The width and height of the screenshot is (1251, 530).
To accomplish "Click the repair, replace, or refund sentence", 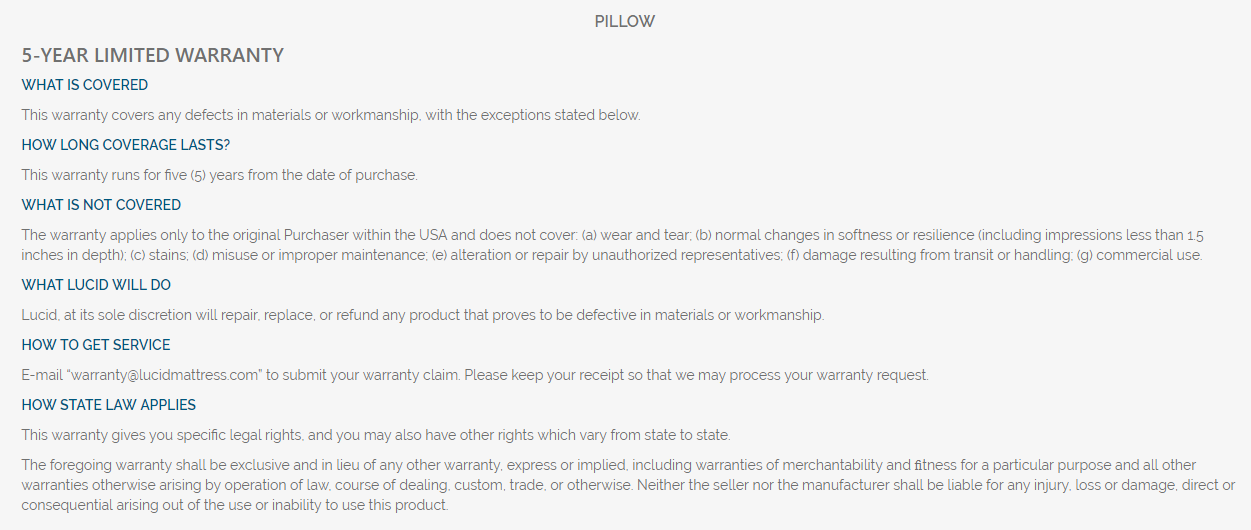I will pyautogui.click(x=422, y=315).
